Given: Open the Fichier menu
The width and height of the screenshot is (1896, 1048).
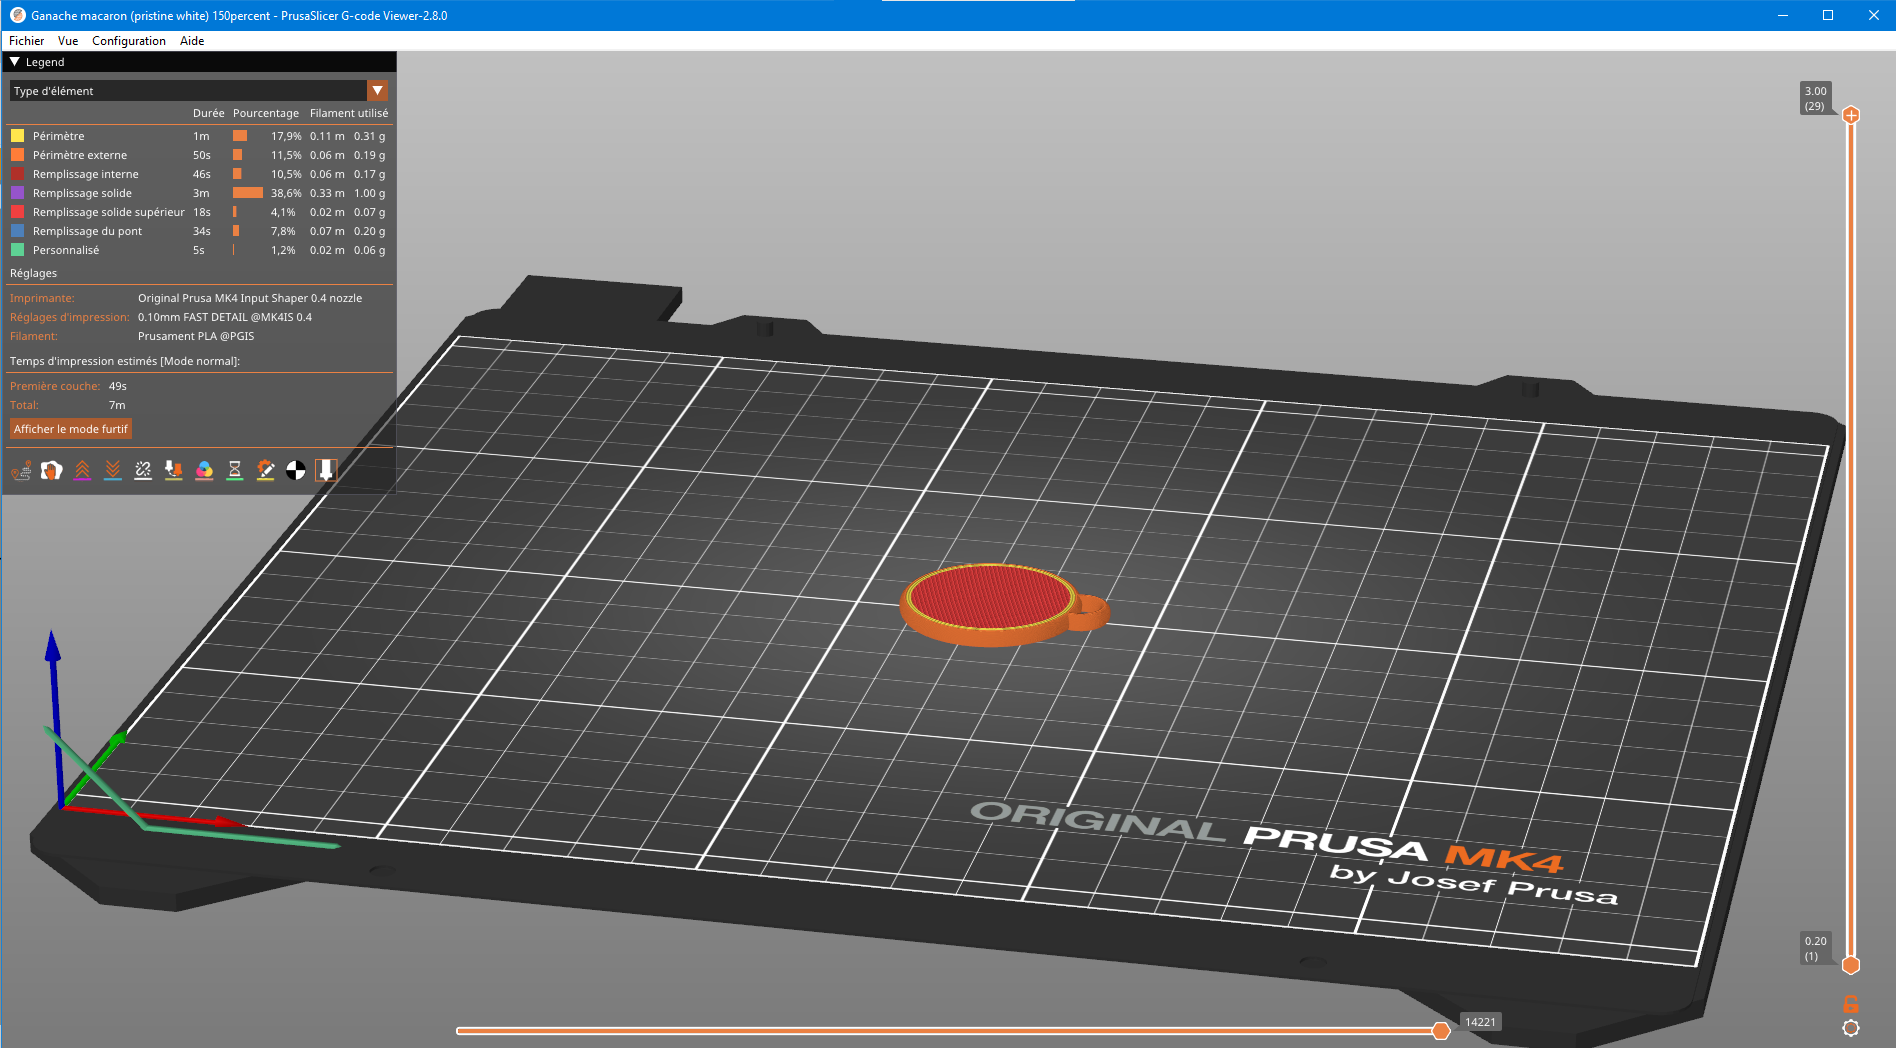Looking at the screenshot, I should pos(26,41).
